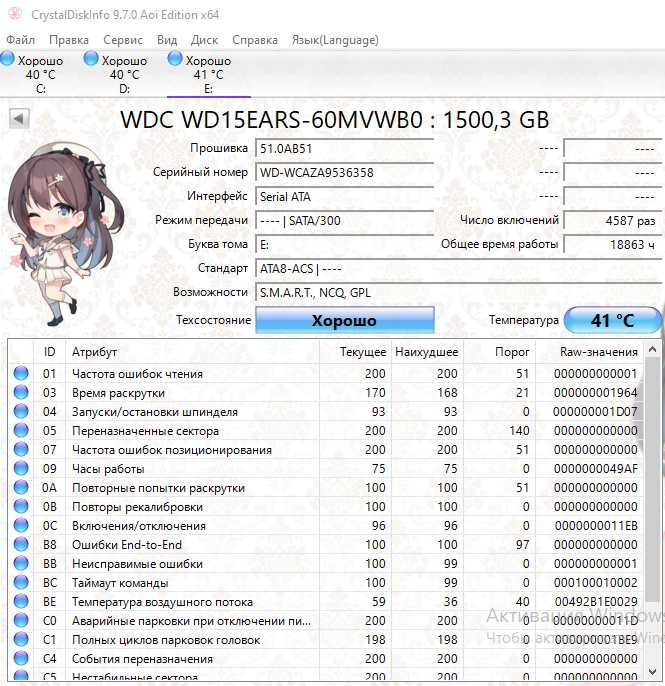Click status orb for attribute BB
Screen dimensions: 665x686
tap(21, 564)
